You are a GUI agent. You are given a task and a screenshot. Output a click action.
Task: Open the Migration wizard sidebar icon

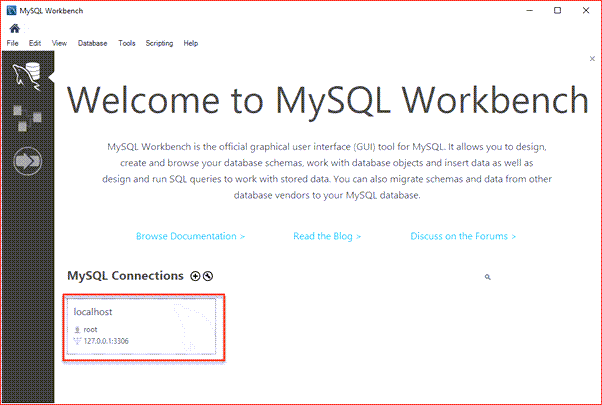click(x=27, y=162)
